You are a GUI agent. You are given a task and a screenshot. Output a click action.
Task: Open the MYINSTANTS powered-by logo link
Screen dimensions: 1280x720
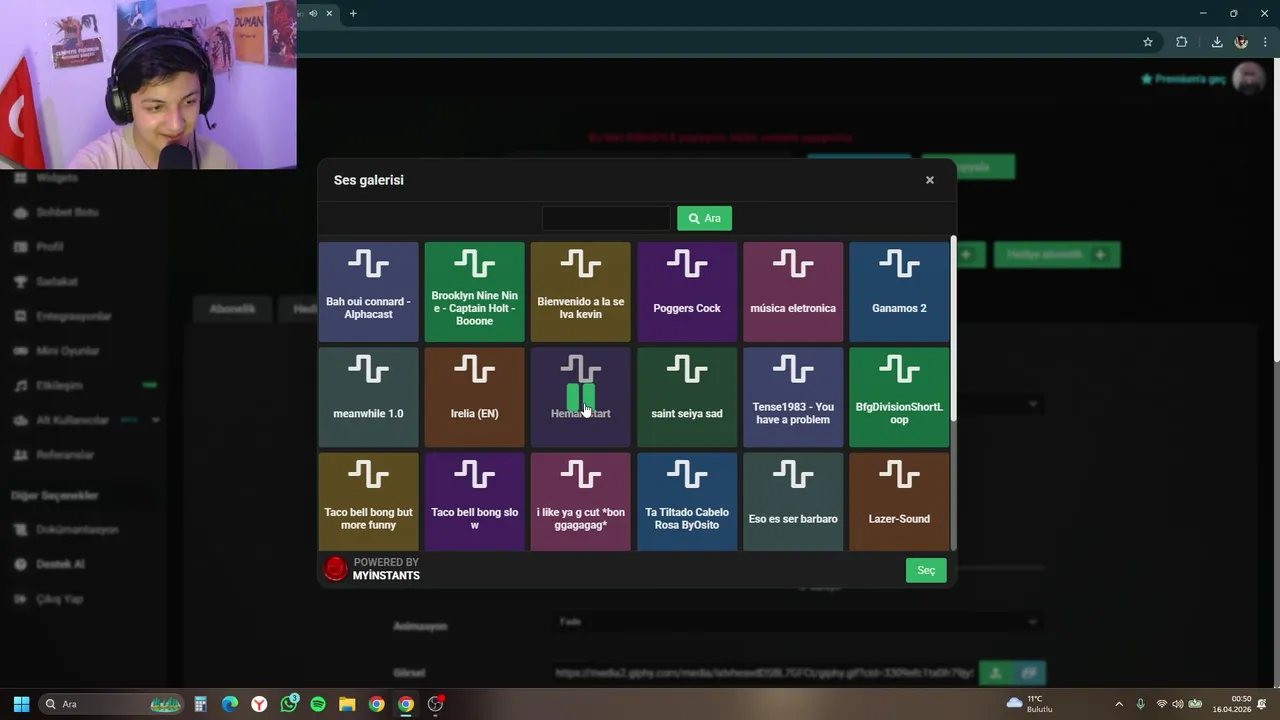[386, 569]
